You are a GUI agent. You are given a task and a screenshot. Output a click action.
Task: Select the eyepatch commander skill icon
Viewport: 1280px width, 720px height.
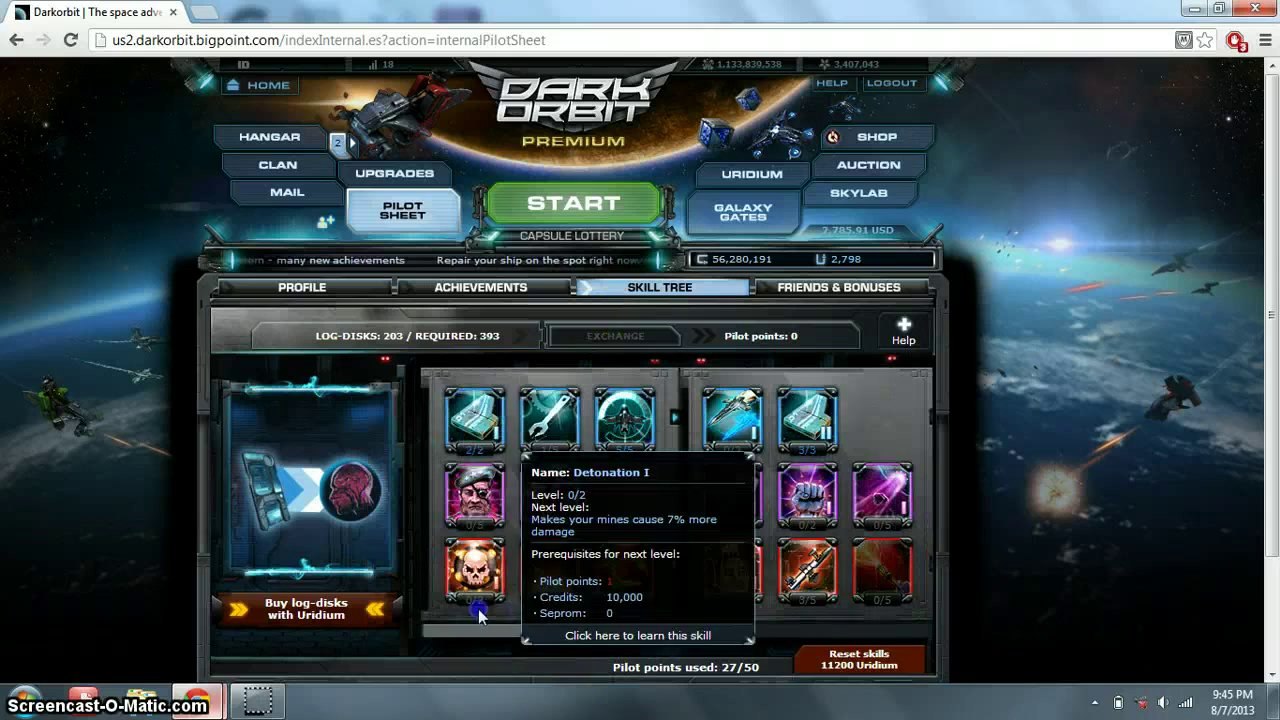[475, 495]
